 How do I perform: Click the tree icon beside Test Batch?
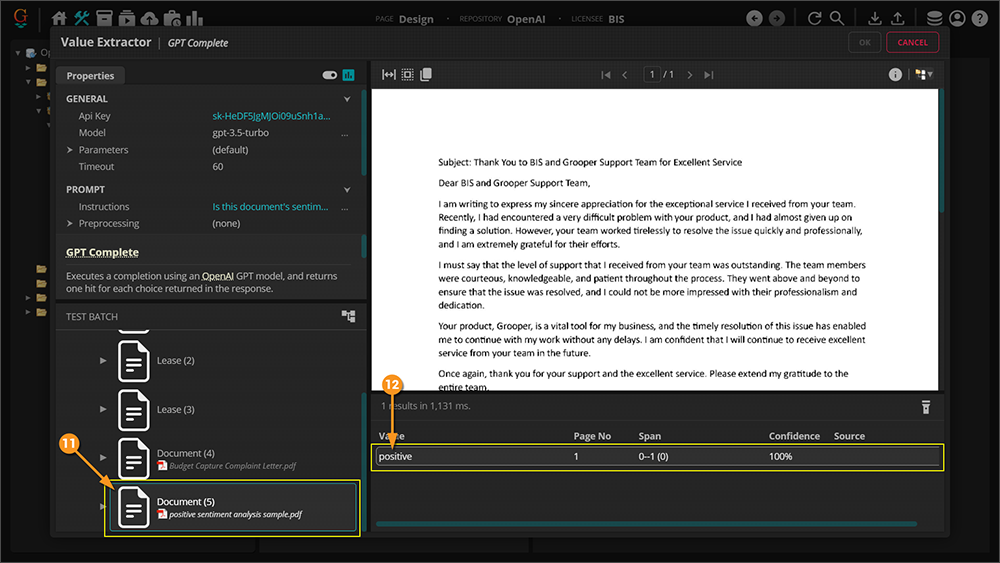(348, 316)
